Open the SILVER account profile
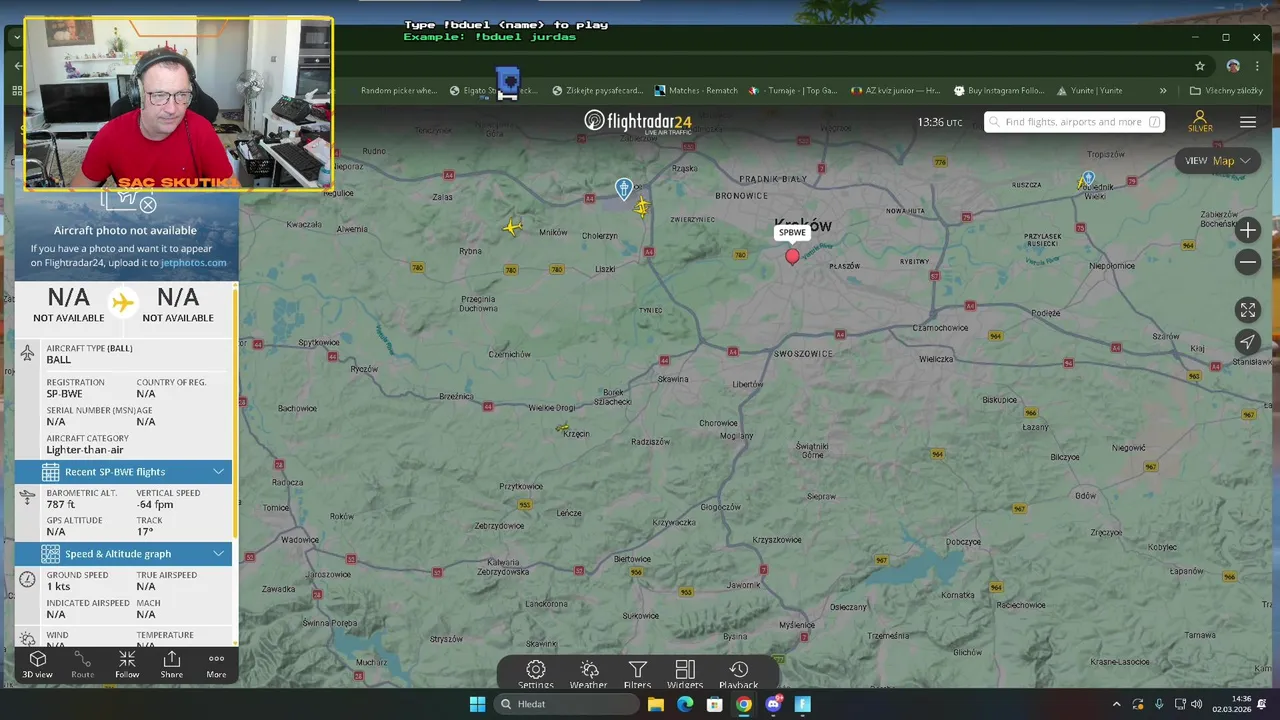The width and height of the screenshot is (1280, 720). (x=1200, y=122)
